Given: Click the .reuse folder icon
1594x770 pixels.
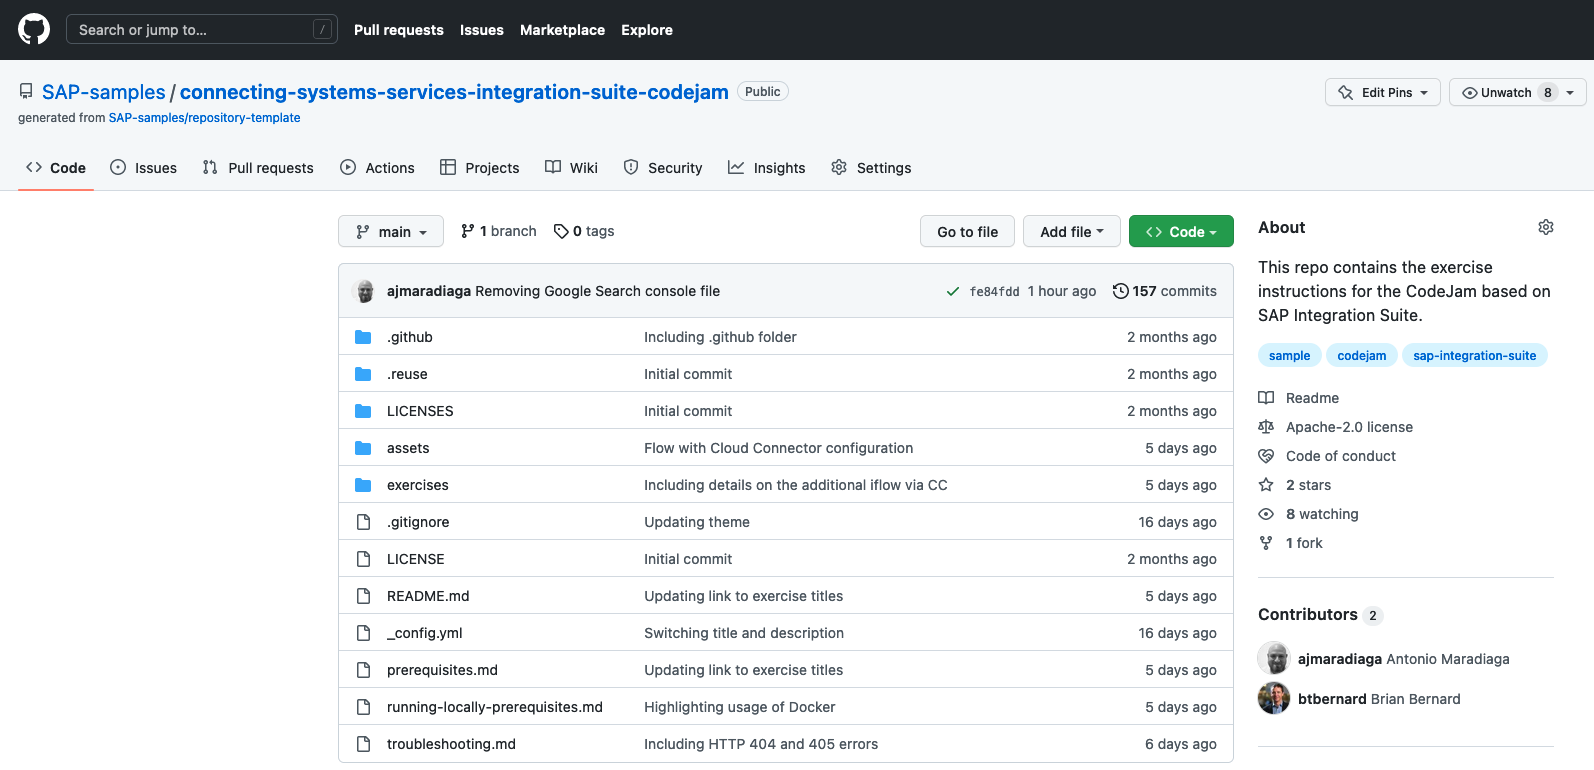Looking at the screenshot, I should pyautogui.click(x=363, y=374).
